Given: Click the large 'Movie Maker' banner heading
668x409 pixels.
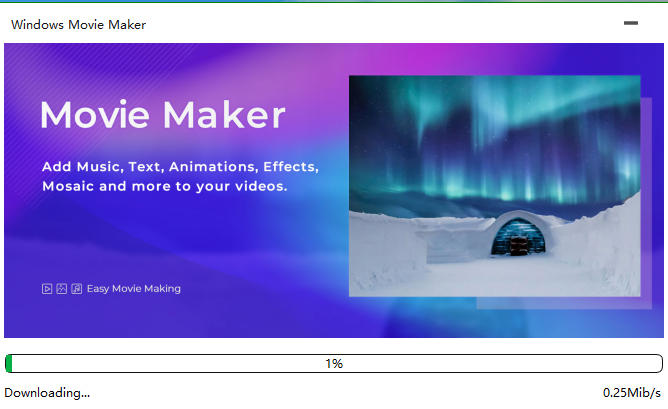Looking at the screenshot, I should pos(163,115).
